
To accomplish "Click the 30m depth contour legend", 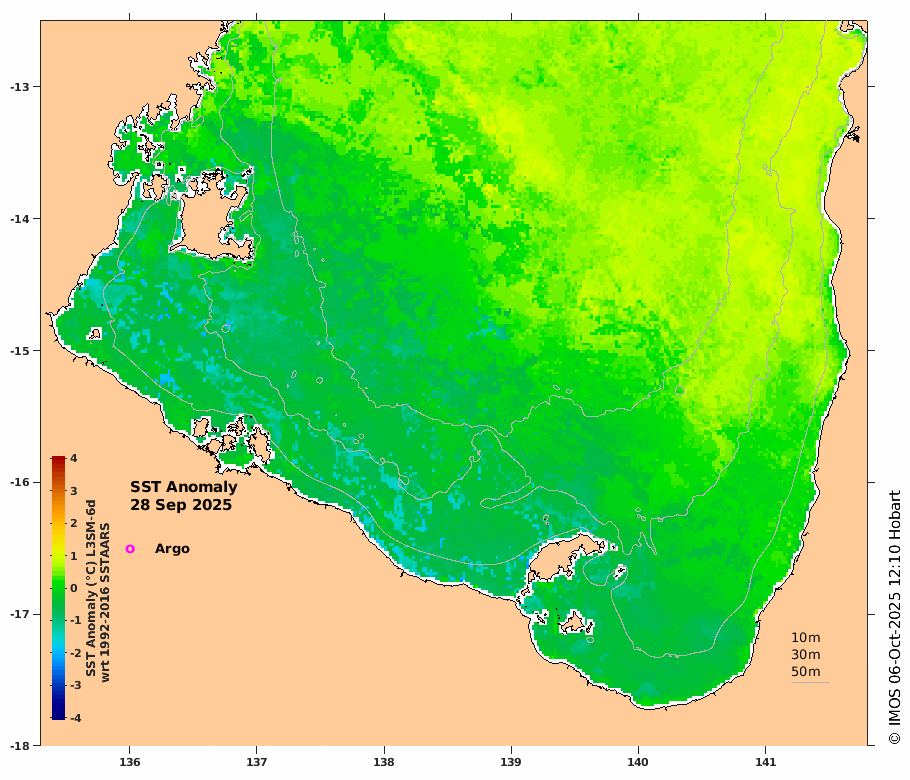I will click(x=806, y=655).
